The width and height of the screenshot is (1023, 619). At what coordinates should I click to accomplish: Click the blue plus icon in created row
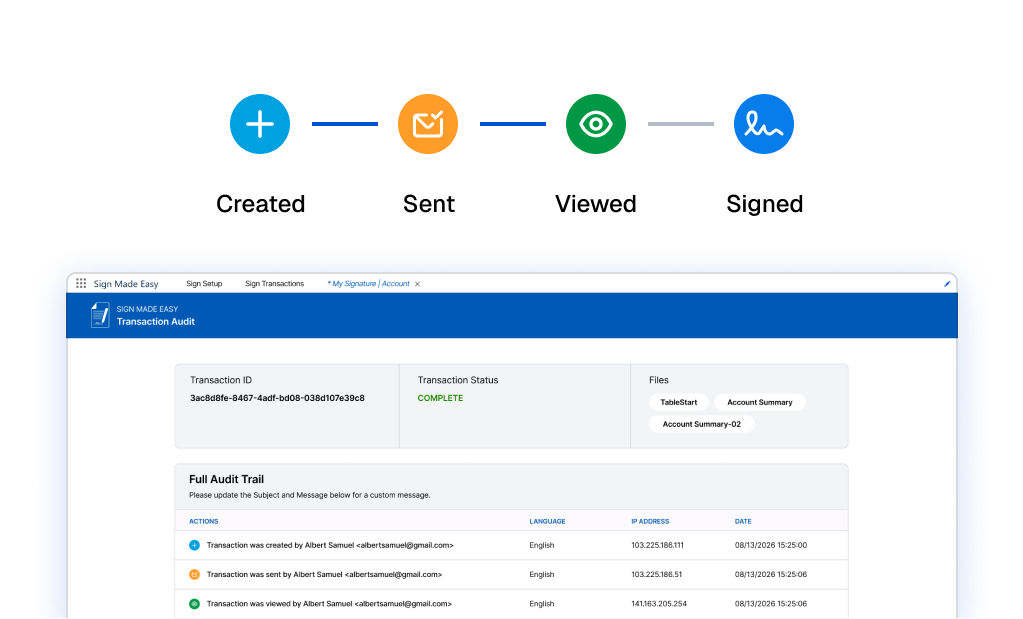pos(194,545)
